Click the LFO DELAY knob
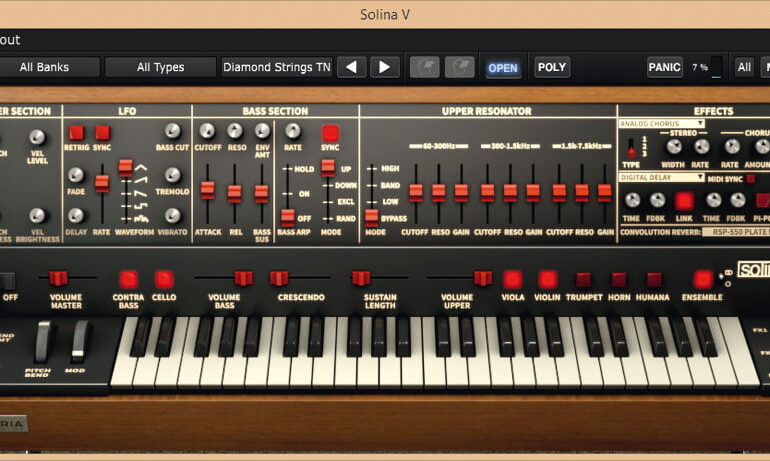The width and height of the screenshot is (770, 461). pyautogui.click(x=76, y=215)
